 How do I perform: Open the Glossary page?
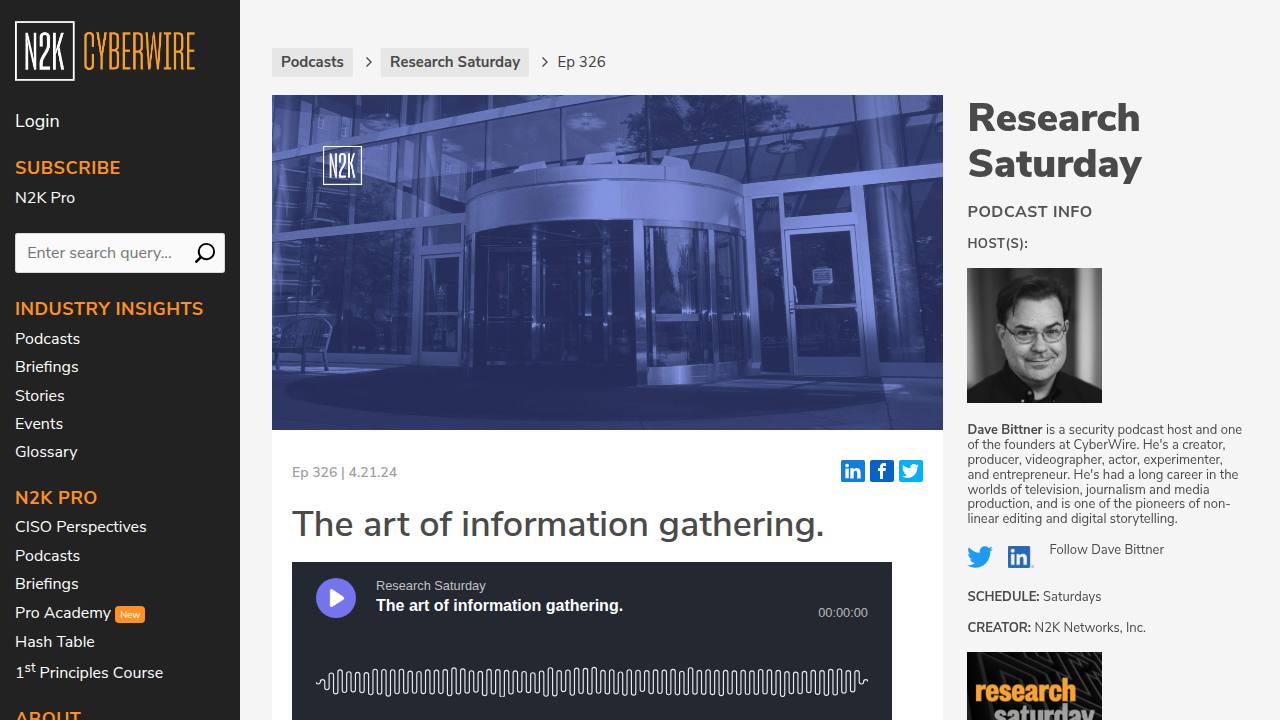(x=46, y=452)
